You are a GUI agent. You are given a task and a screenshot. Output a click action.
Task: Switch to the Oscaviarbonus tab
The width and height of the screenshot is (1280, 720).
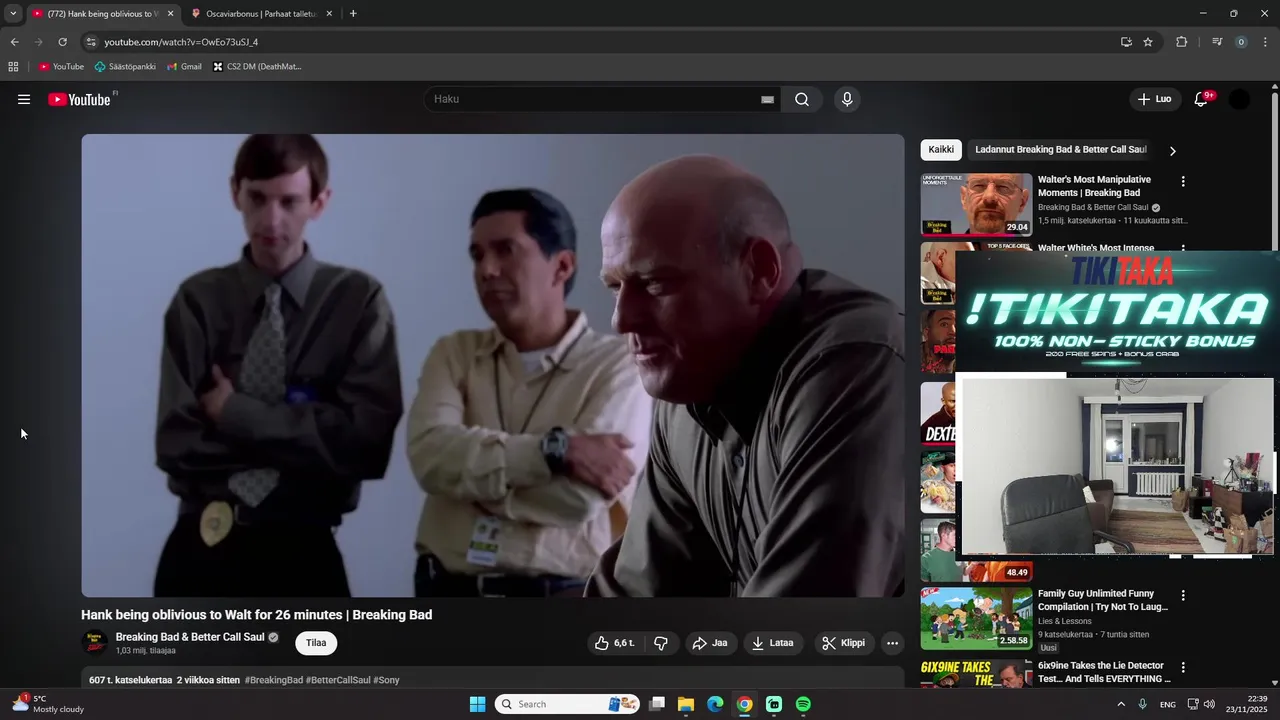click(261, 14)
